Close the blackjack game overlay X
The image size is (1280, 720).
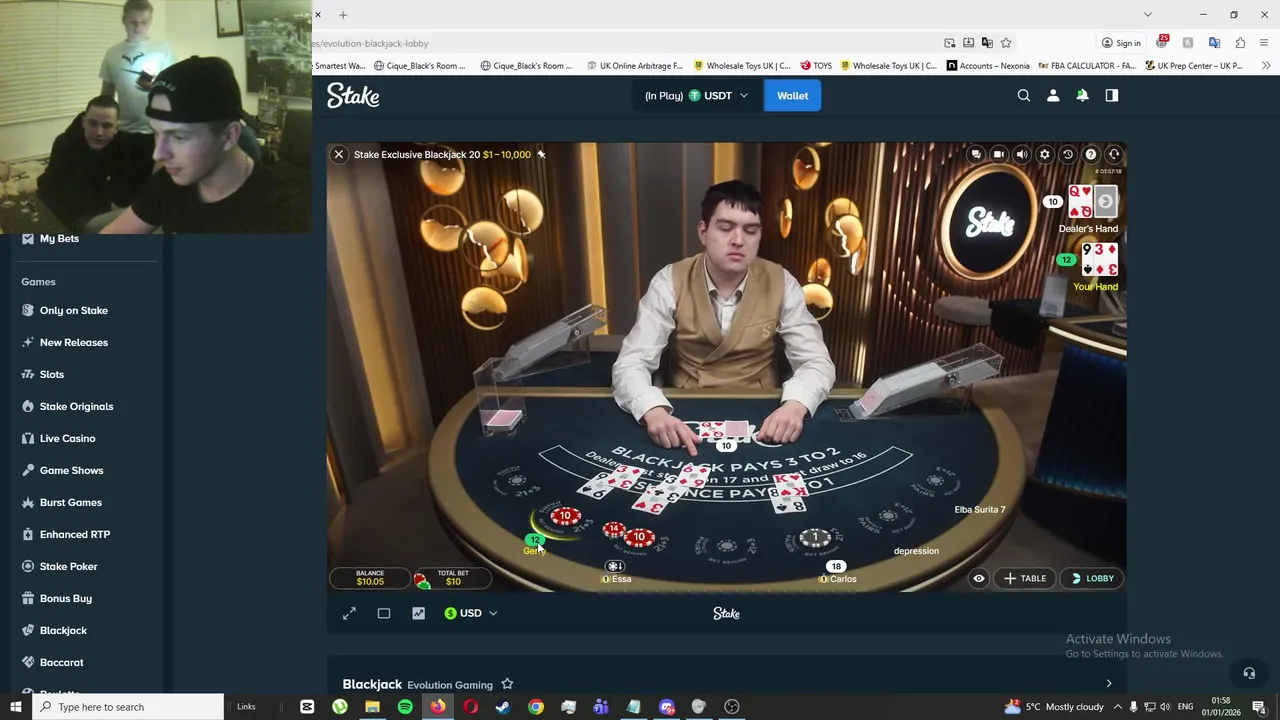[x=339, y=154]
